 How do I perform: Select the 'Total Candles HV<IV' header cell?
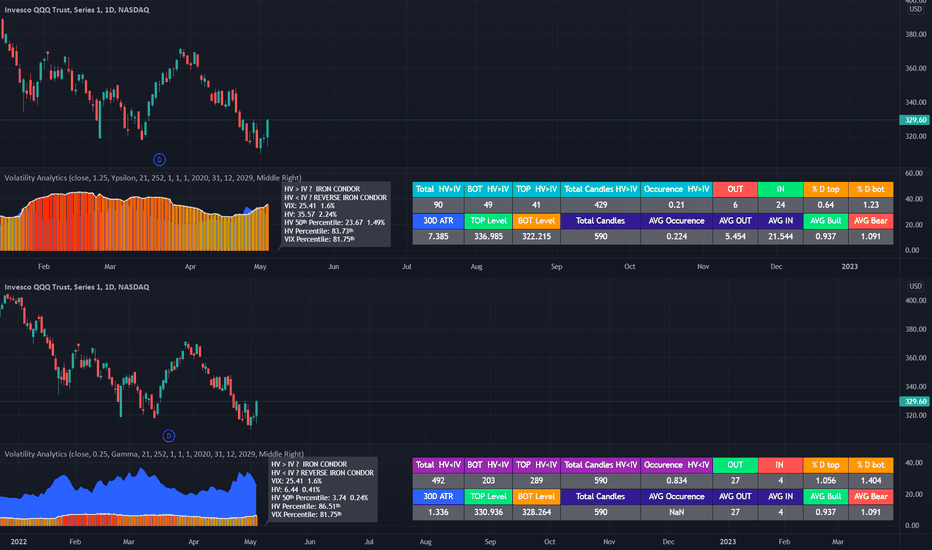[600, 465]
